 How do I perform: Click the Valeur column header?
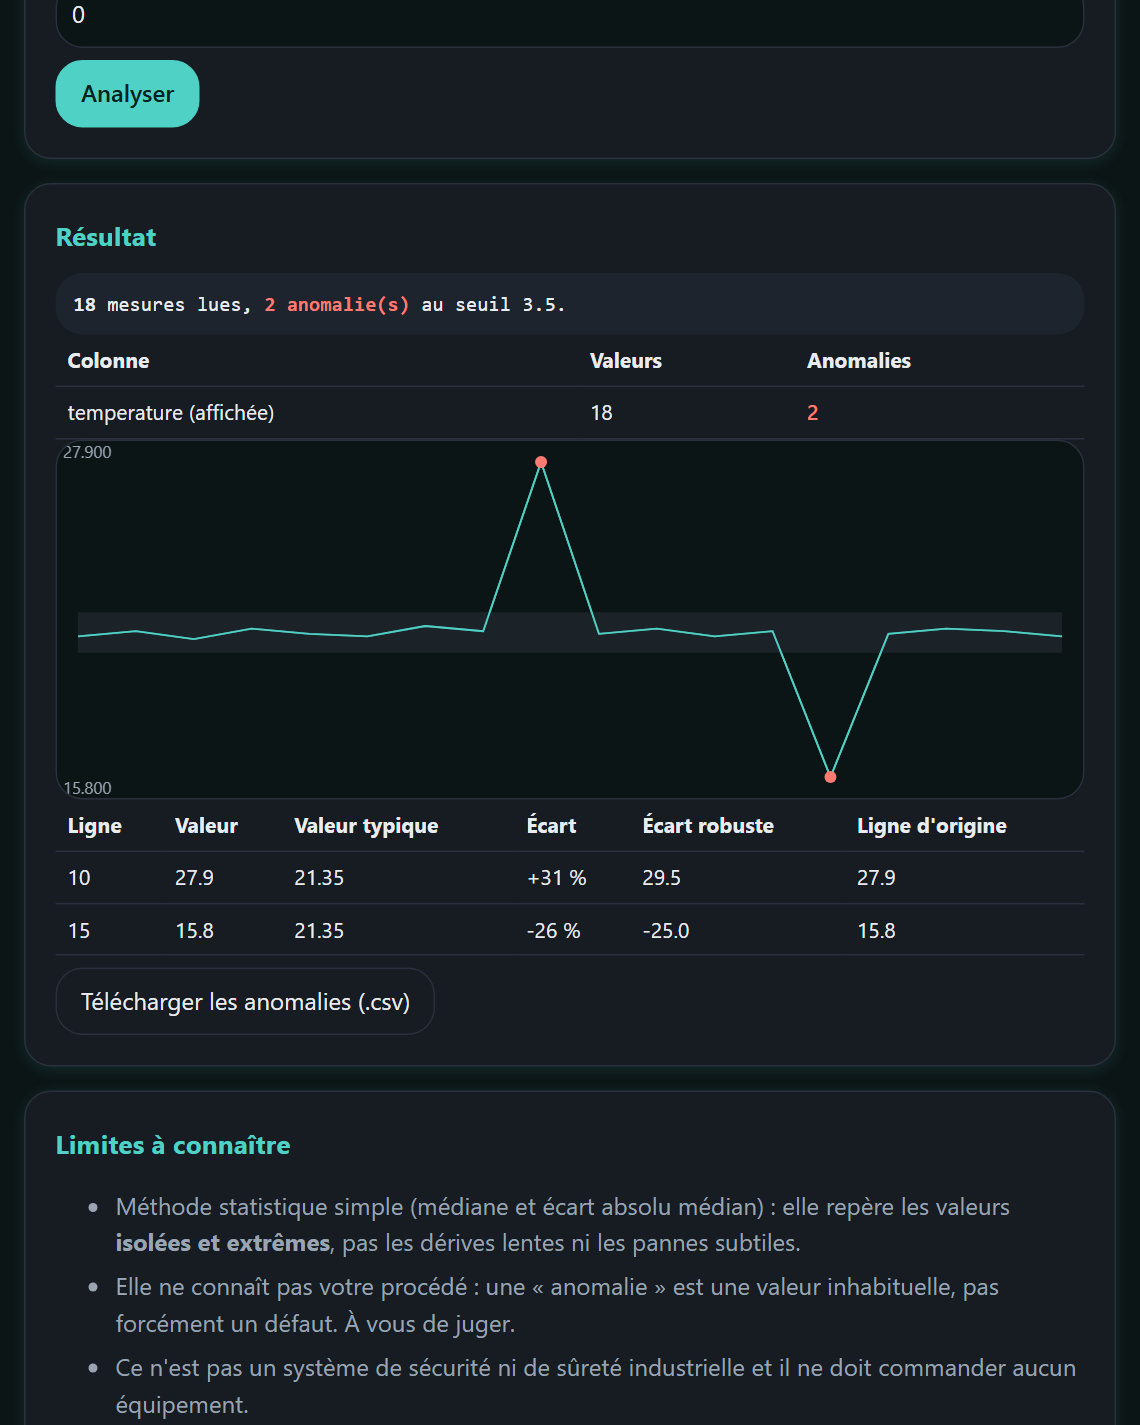coord(206,826)
